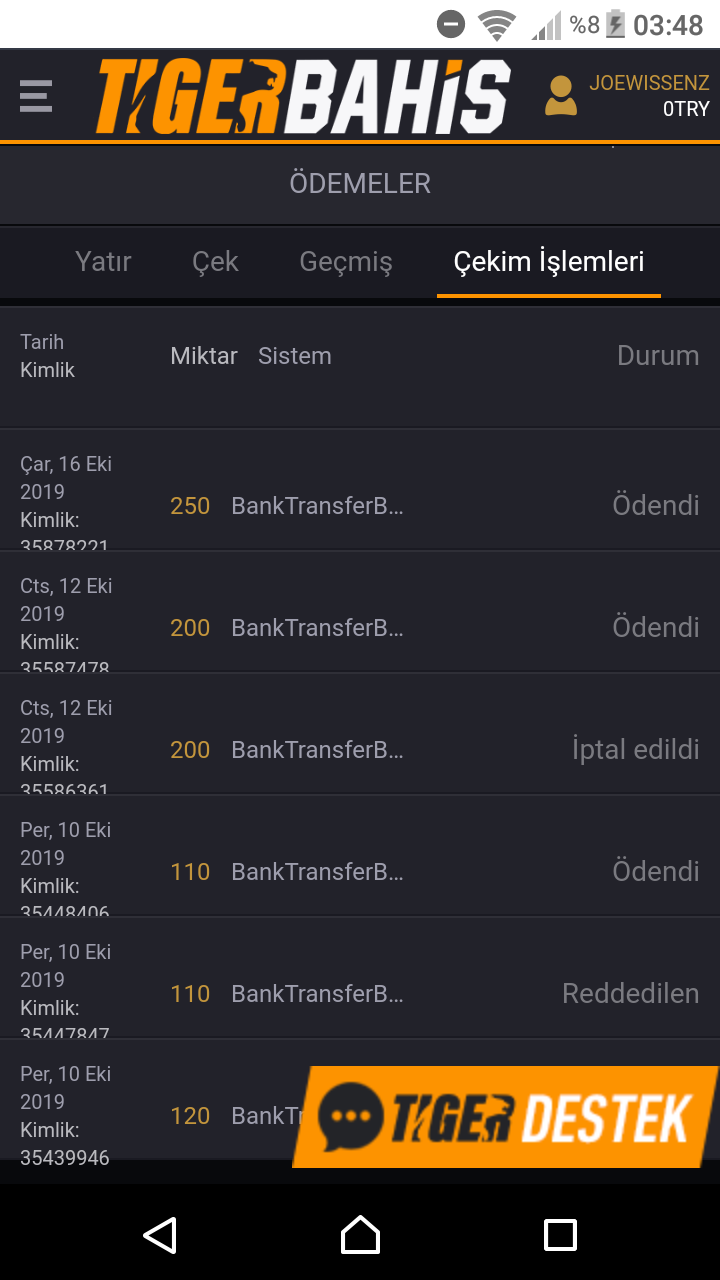Image resolution: width=720 pixels, height=1280 pixels.
Task: Open the hamburger menu
Action: pos(36,97)
